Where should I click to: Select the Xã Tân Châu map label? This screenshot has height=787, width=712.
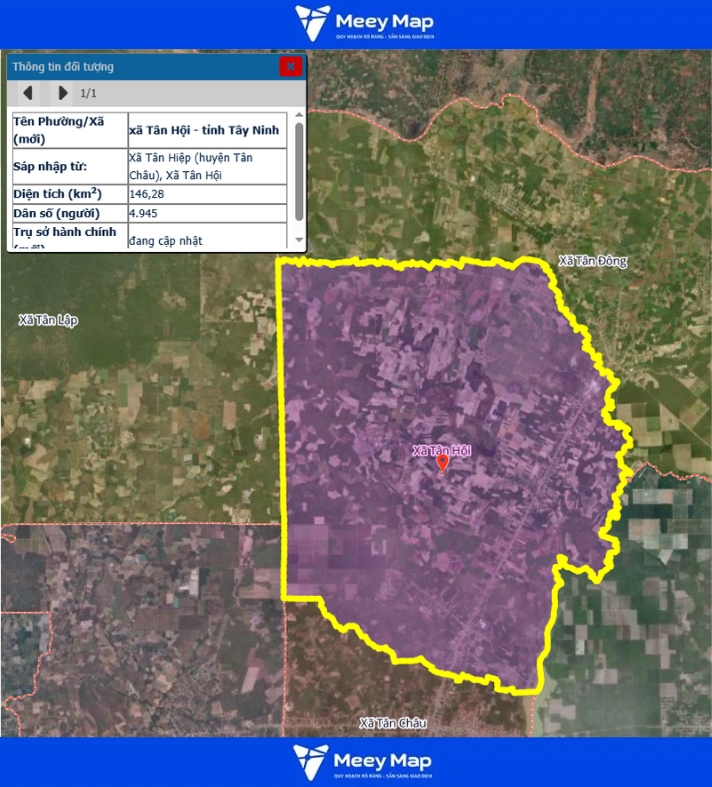[392, 723]
